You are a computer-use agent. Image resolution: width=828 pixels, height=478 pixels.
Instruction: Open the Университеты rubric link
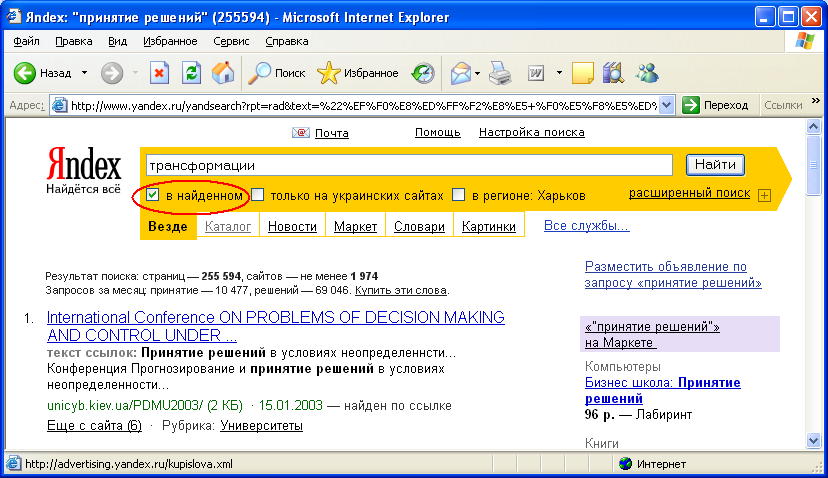pyautogui.click(x=261, y=425)
